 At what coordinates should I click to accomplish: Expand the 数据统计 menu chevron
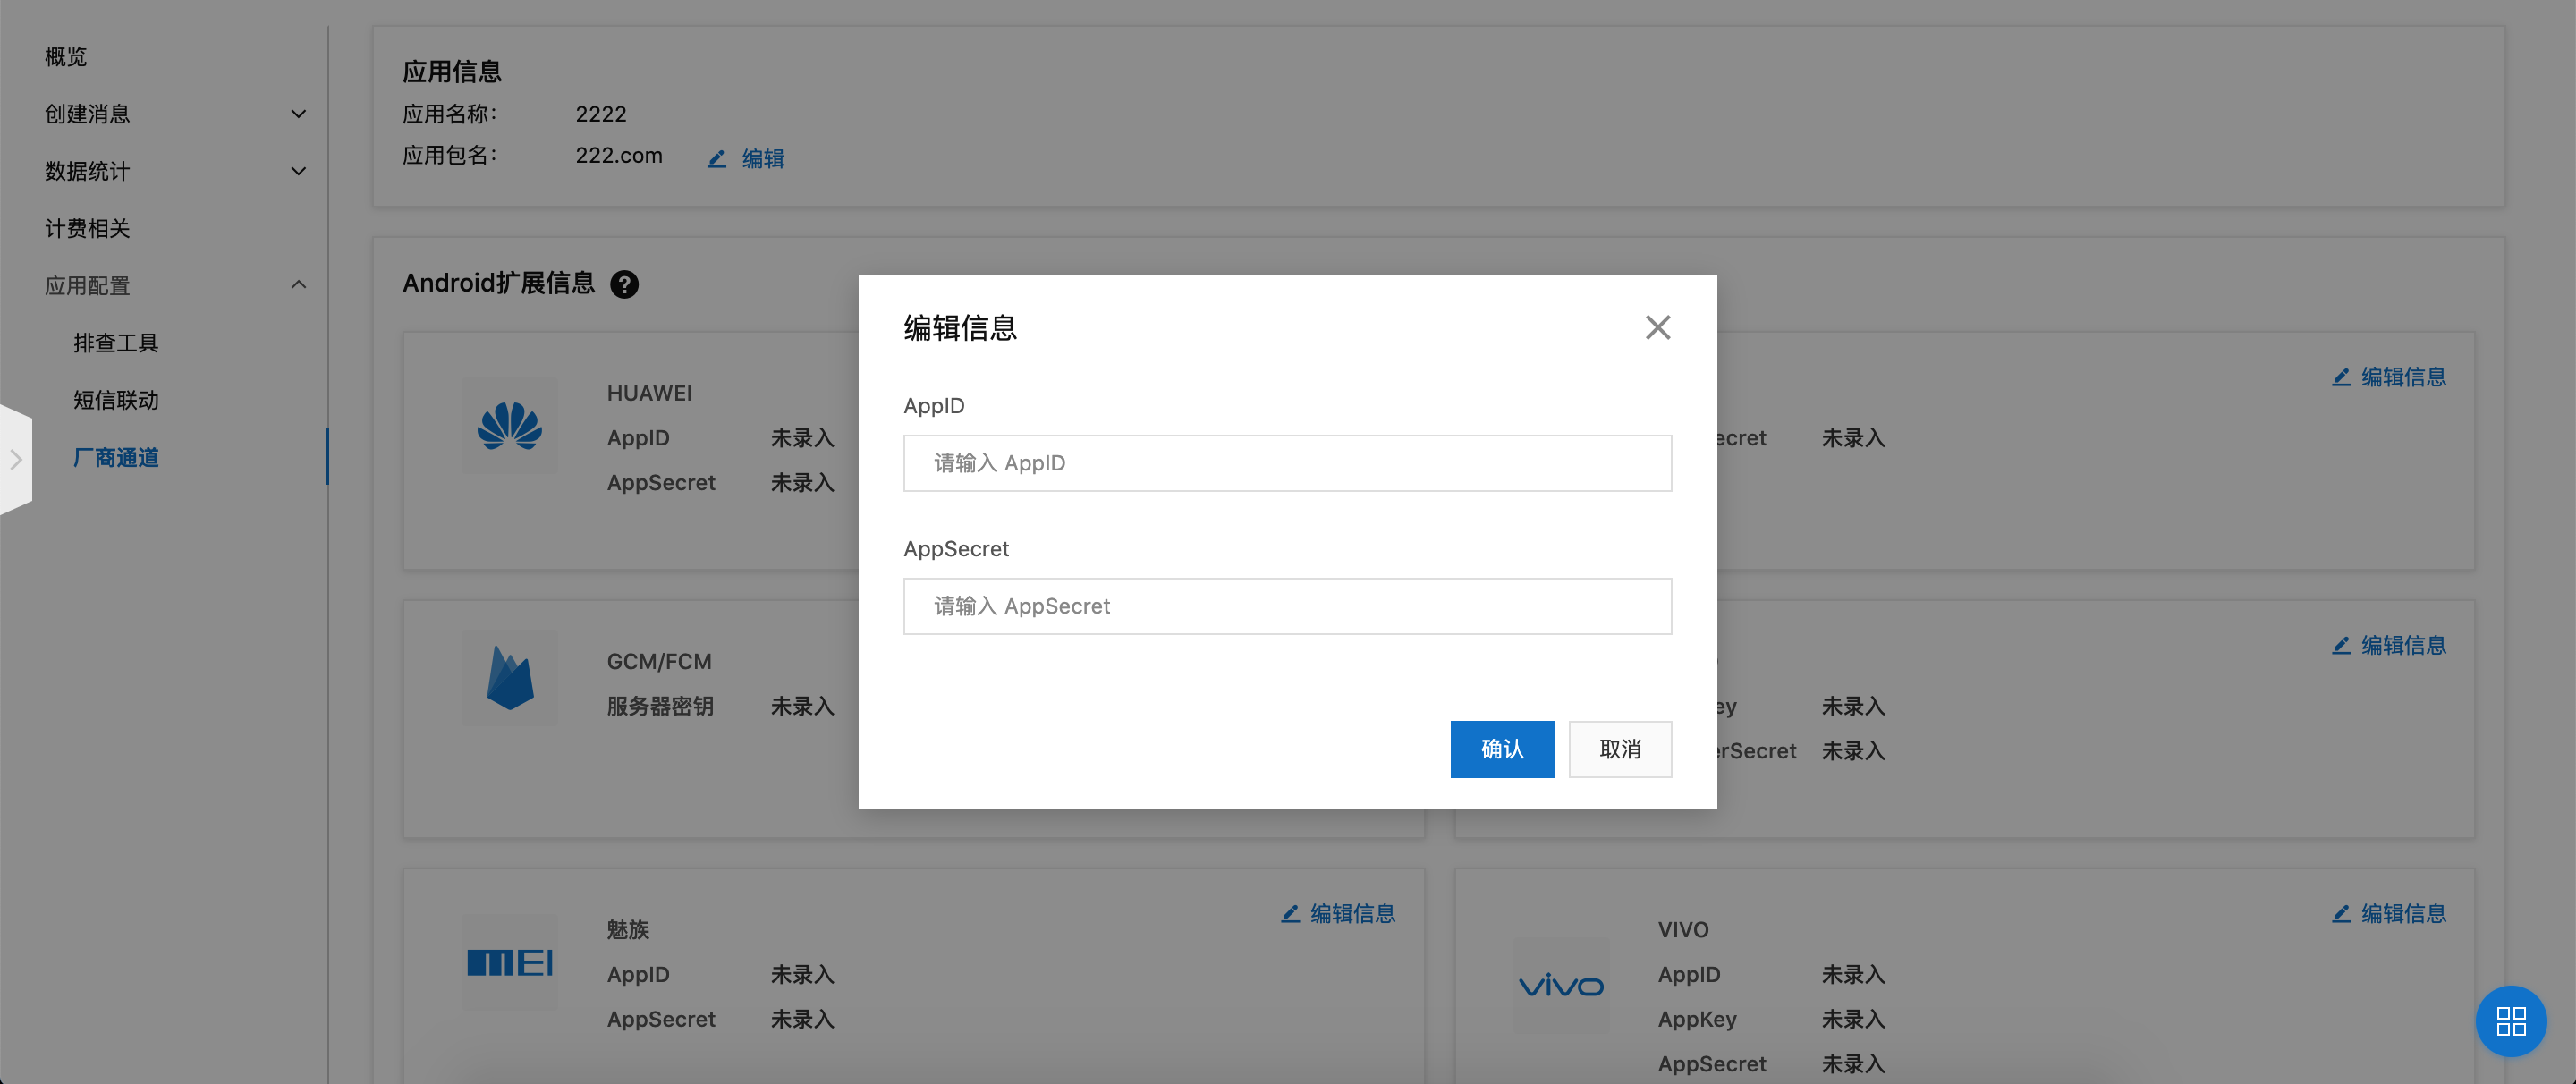tap(298, 171)
